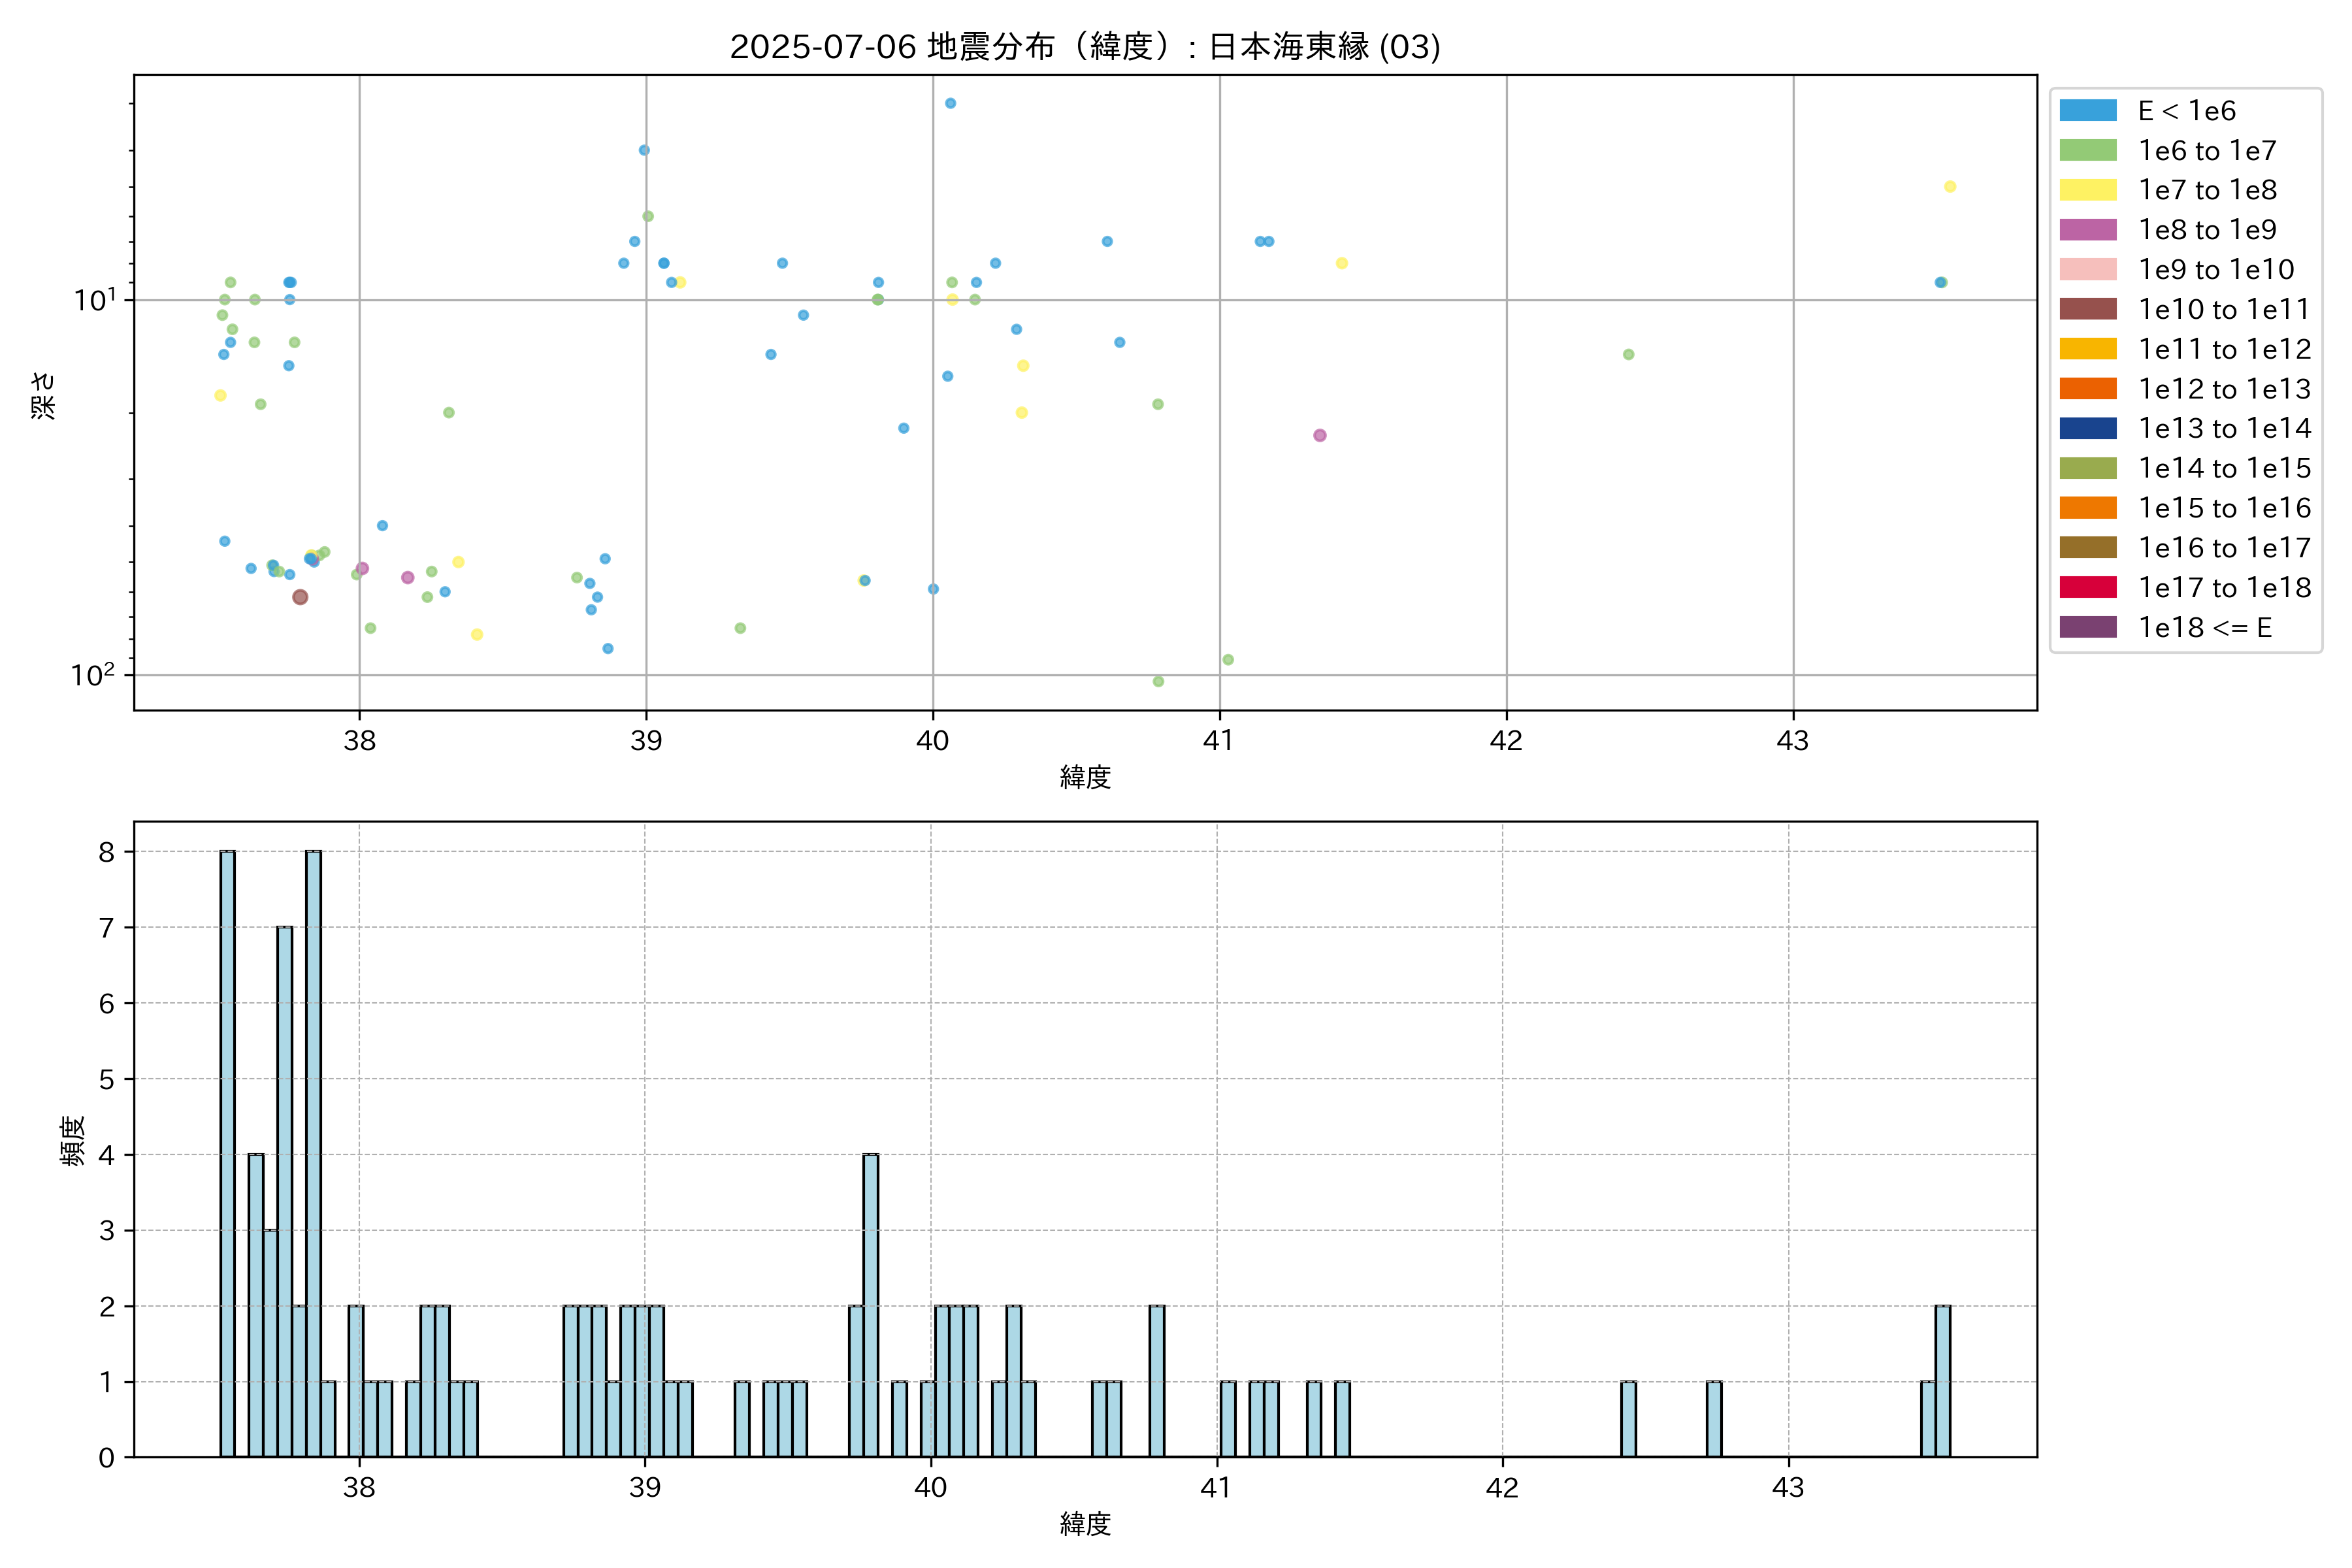Click the 深さ y-axis label
Screen dimensions: 2352x1568
44,395
